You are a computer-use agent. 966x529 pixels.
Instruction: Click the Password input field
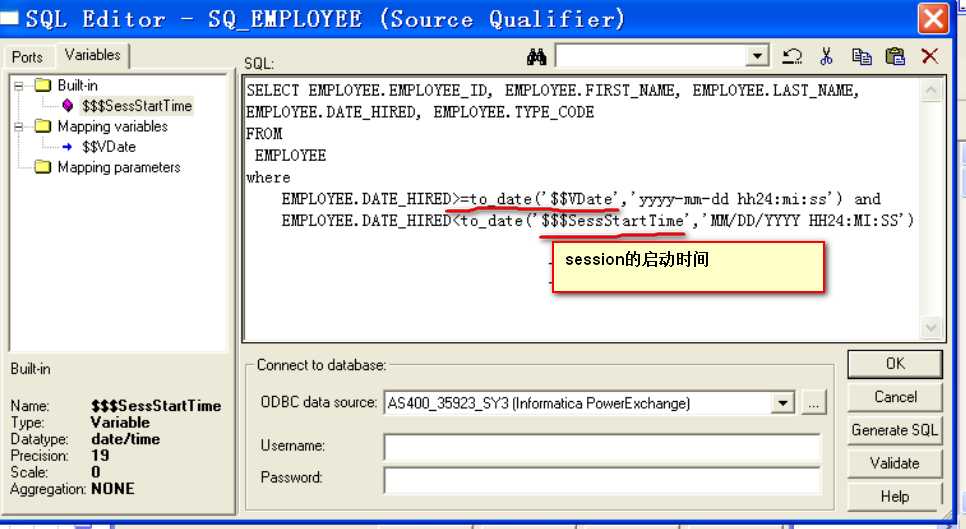tap(602, 480)
